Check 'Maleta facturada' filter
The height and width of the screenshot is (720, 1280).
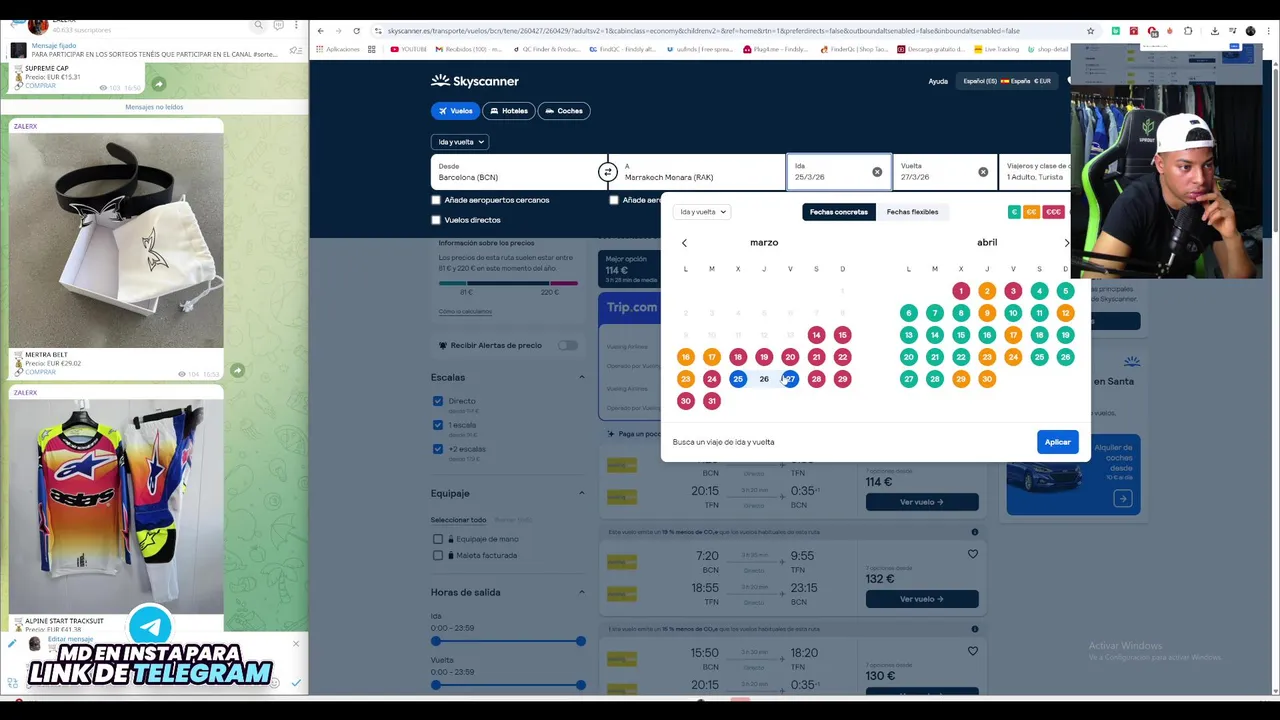438,555
